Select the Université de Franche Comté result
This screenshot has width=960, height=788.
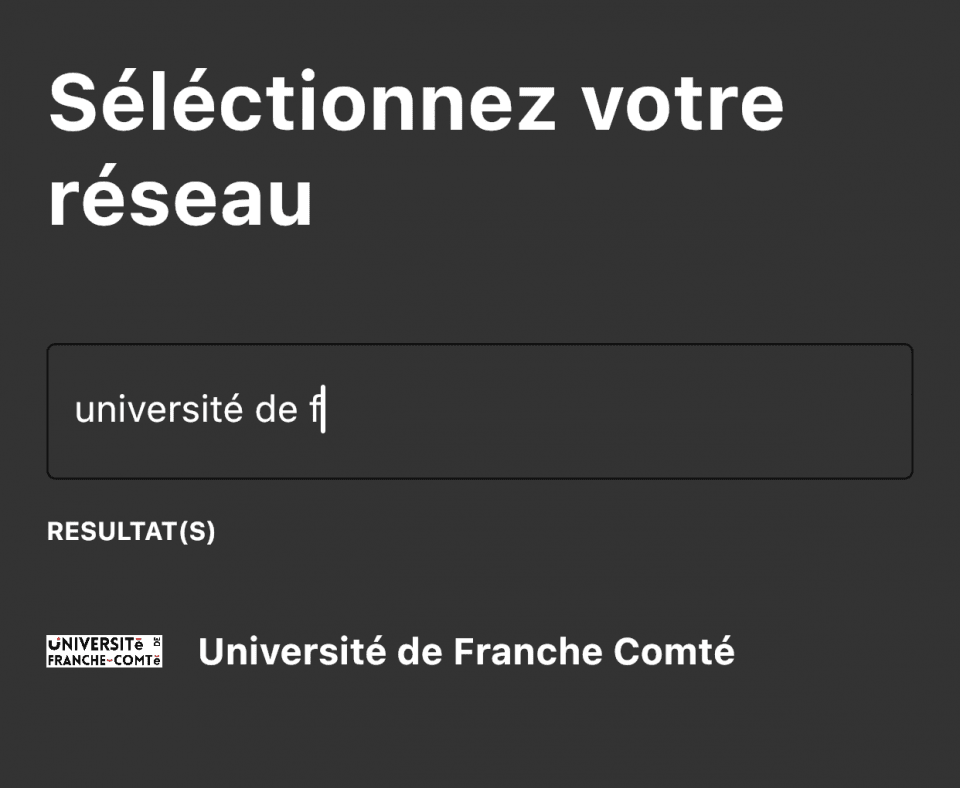coord(466,652)
